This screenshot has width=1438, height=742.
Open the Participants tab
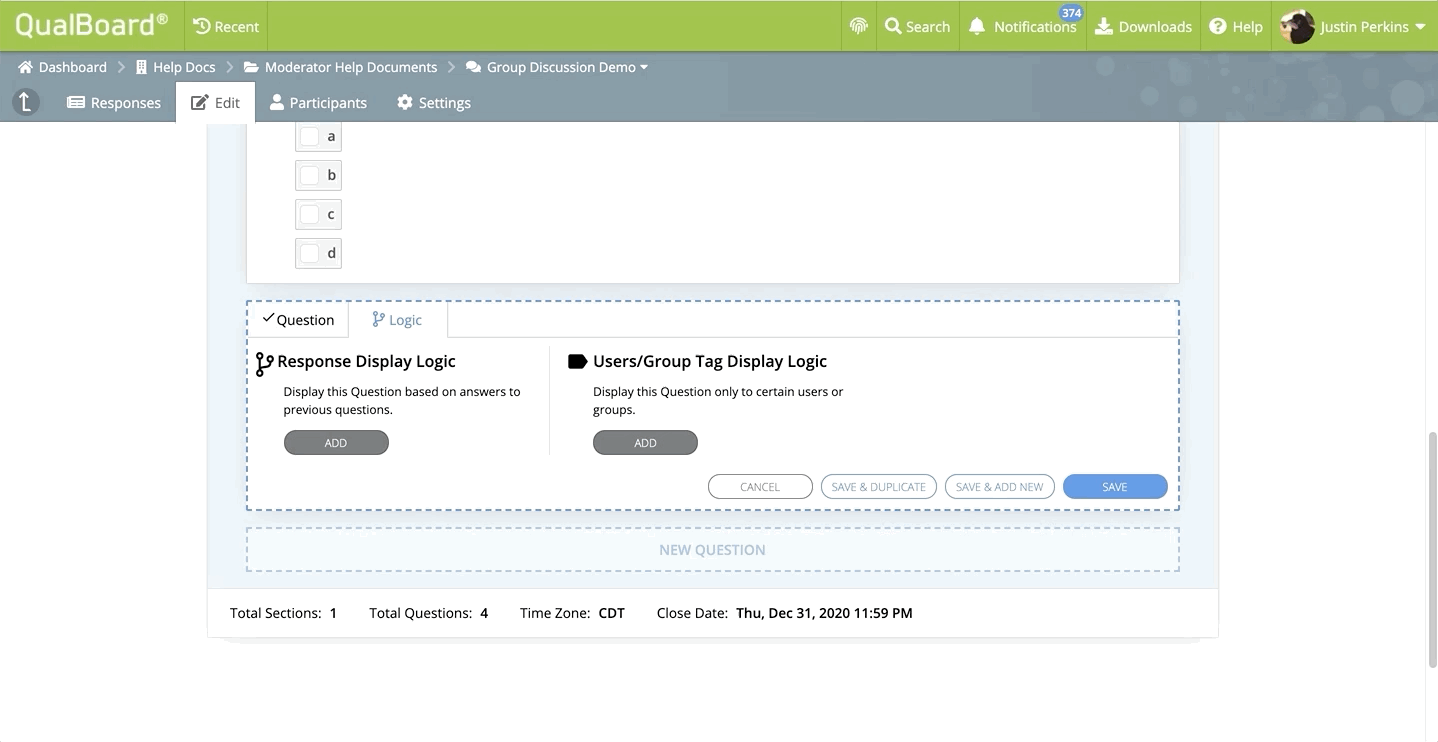(318, 102)
